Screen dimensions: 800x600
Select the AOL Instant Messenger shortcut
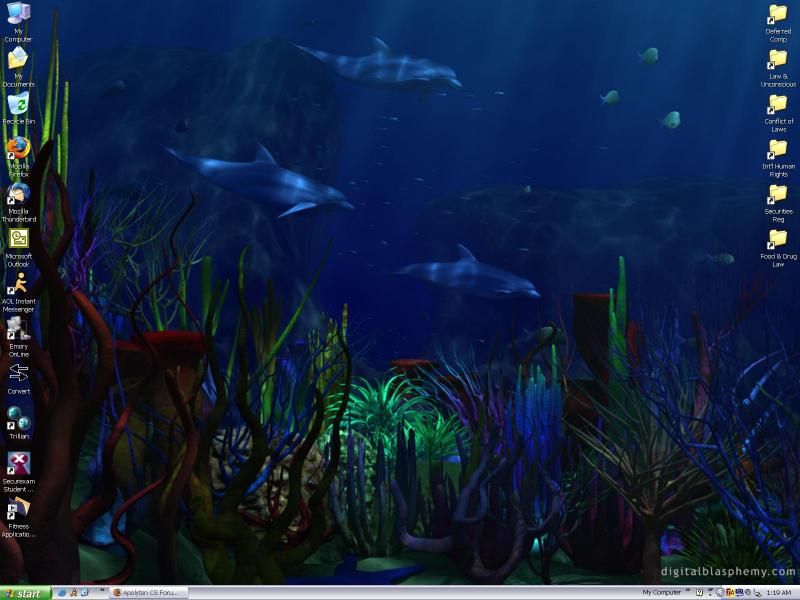point(18,292)
